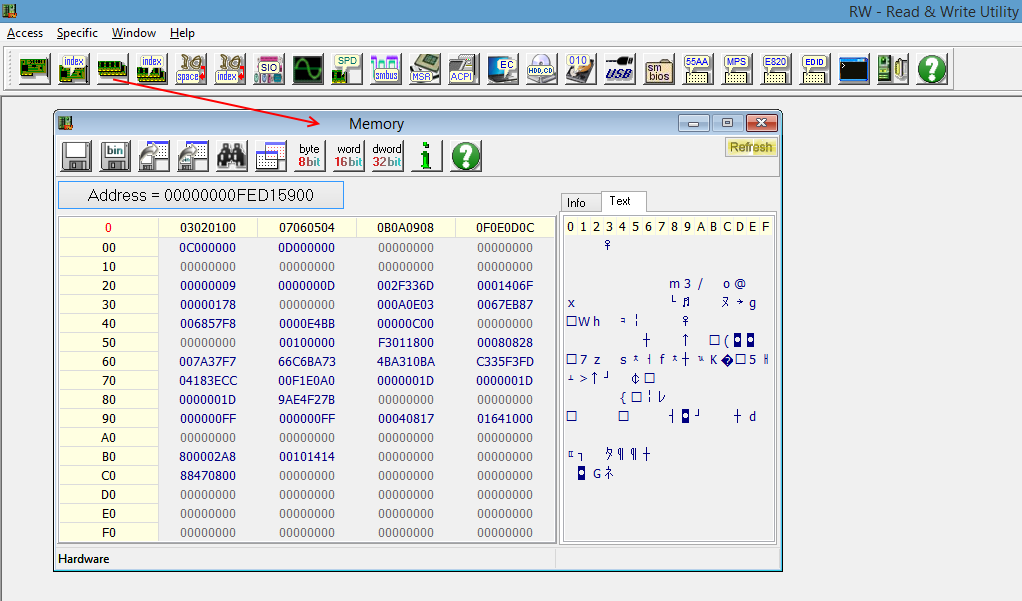The image size is (1022, 601).
Task: Open the SMBIOS tool
Action: (x=658, y=69)
